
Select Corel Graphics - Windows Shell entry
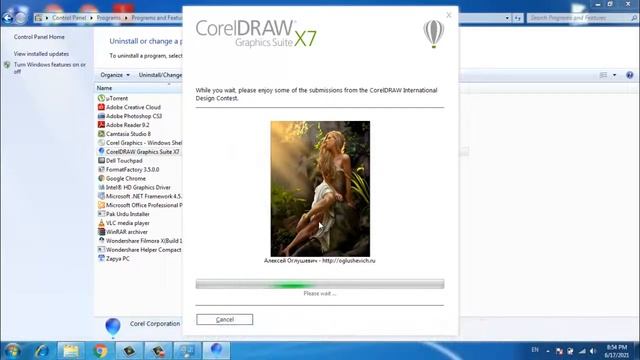(x=139, y=143)
